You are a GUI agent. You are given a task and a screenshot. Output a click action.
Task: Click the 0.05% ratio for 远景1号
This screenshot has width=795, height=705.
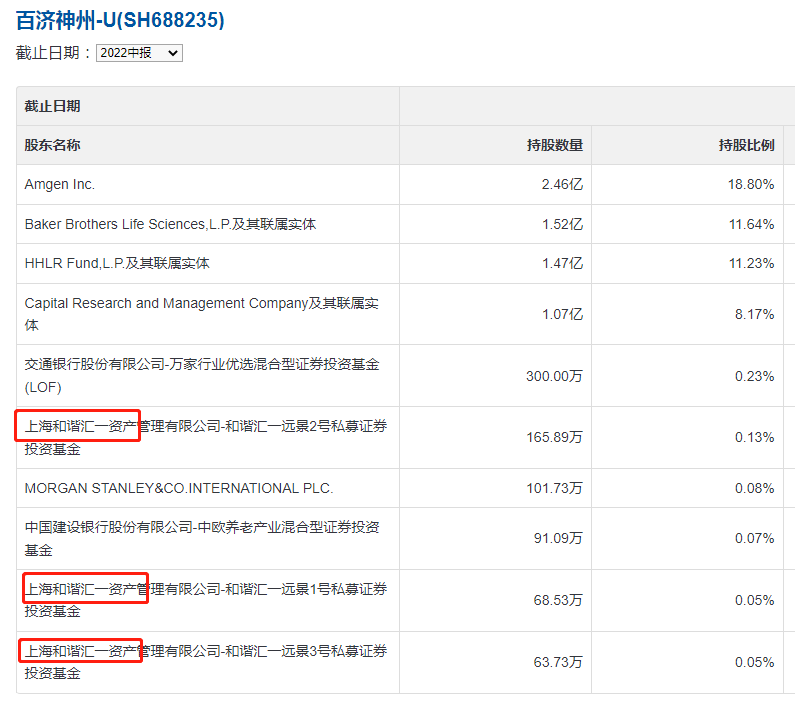(754, 600)
